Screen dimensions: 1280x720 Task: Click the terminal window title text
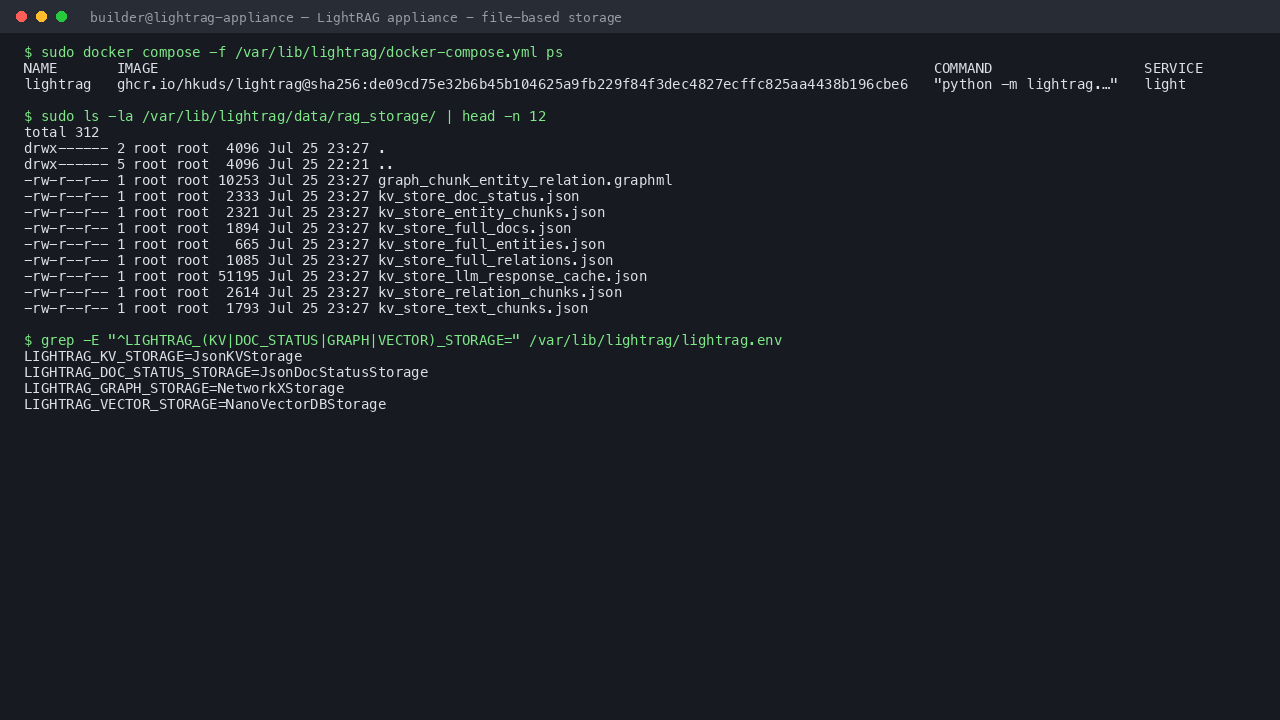click(356, 17)
